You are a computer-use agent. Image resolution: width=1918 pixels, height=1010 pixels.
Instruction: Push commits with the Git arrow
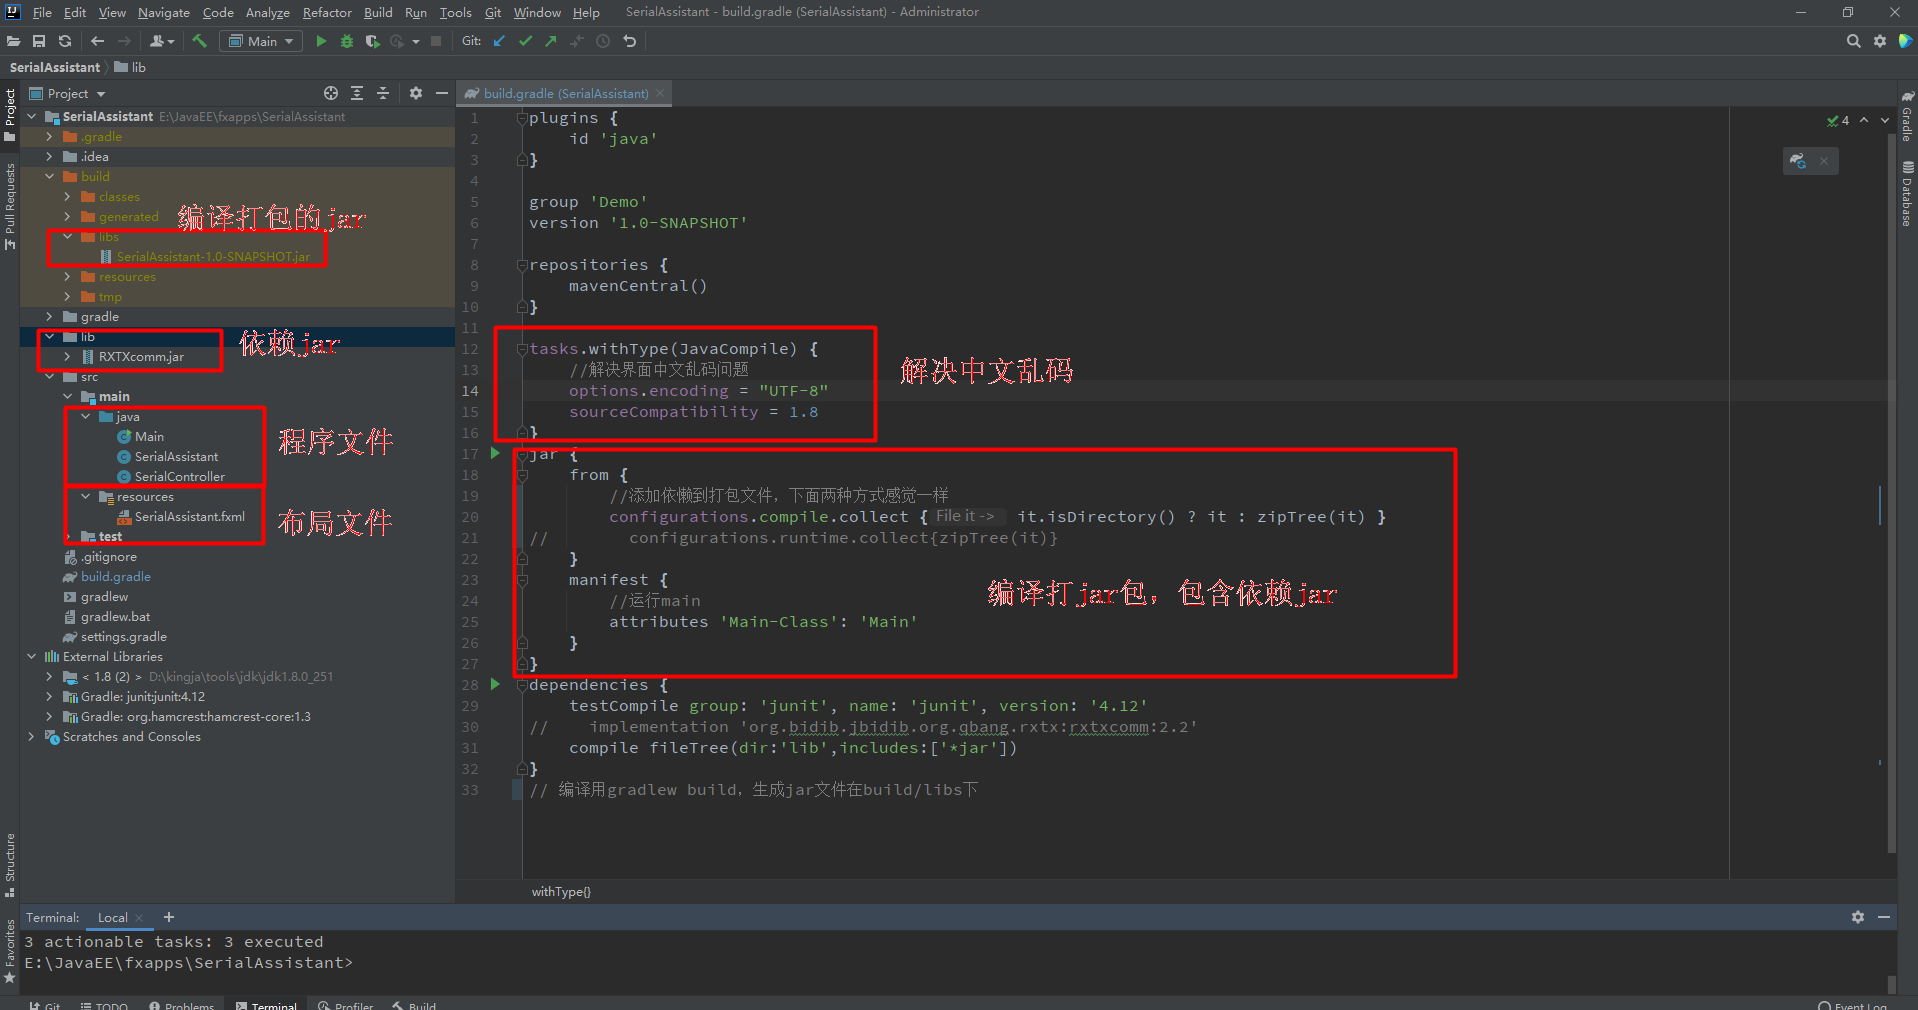551,41
